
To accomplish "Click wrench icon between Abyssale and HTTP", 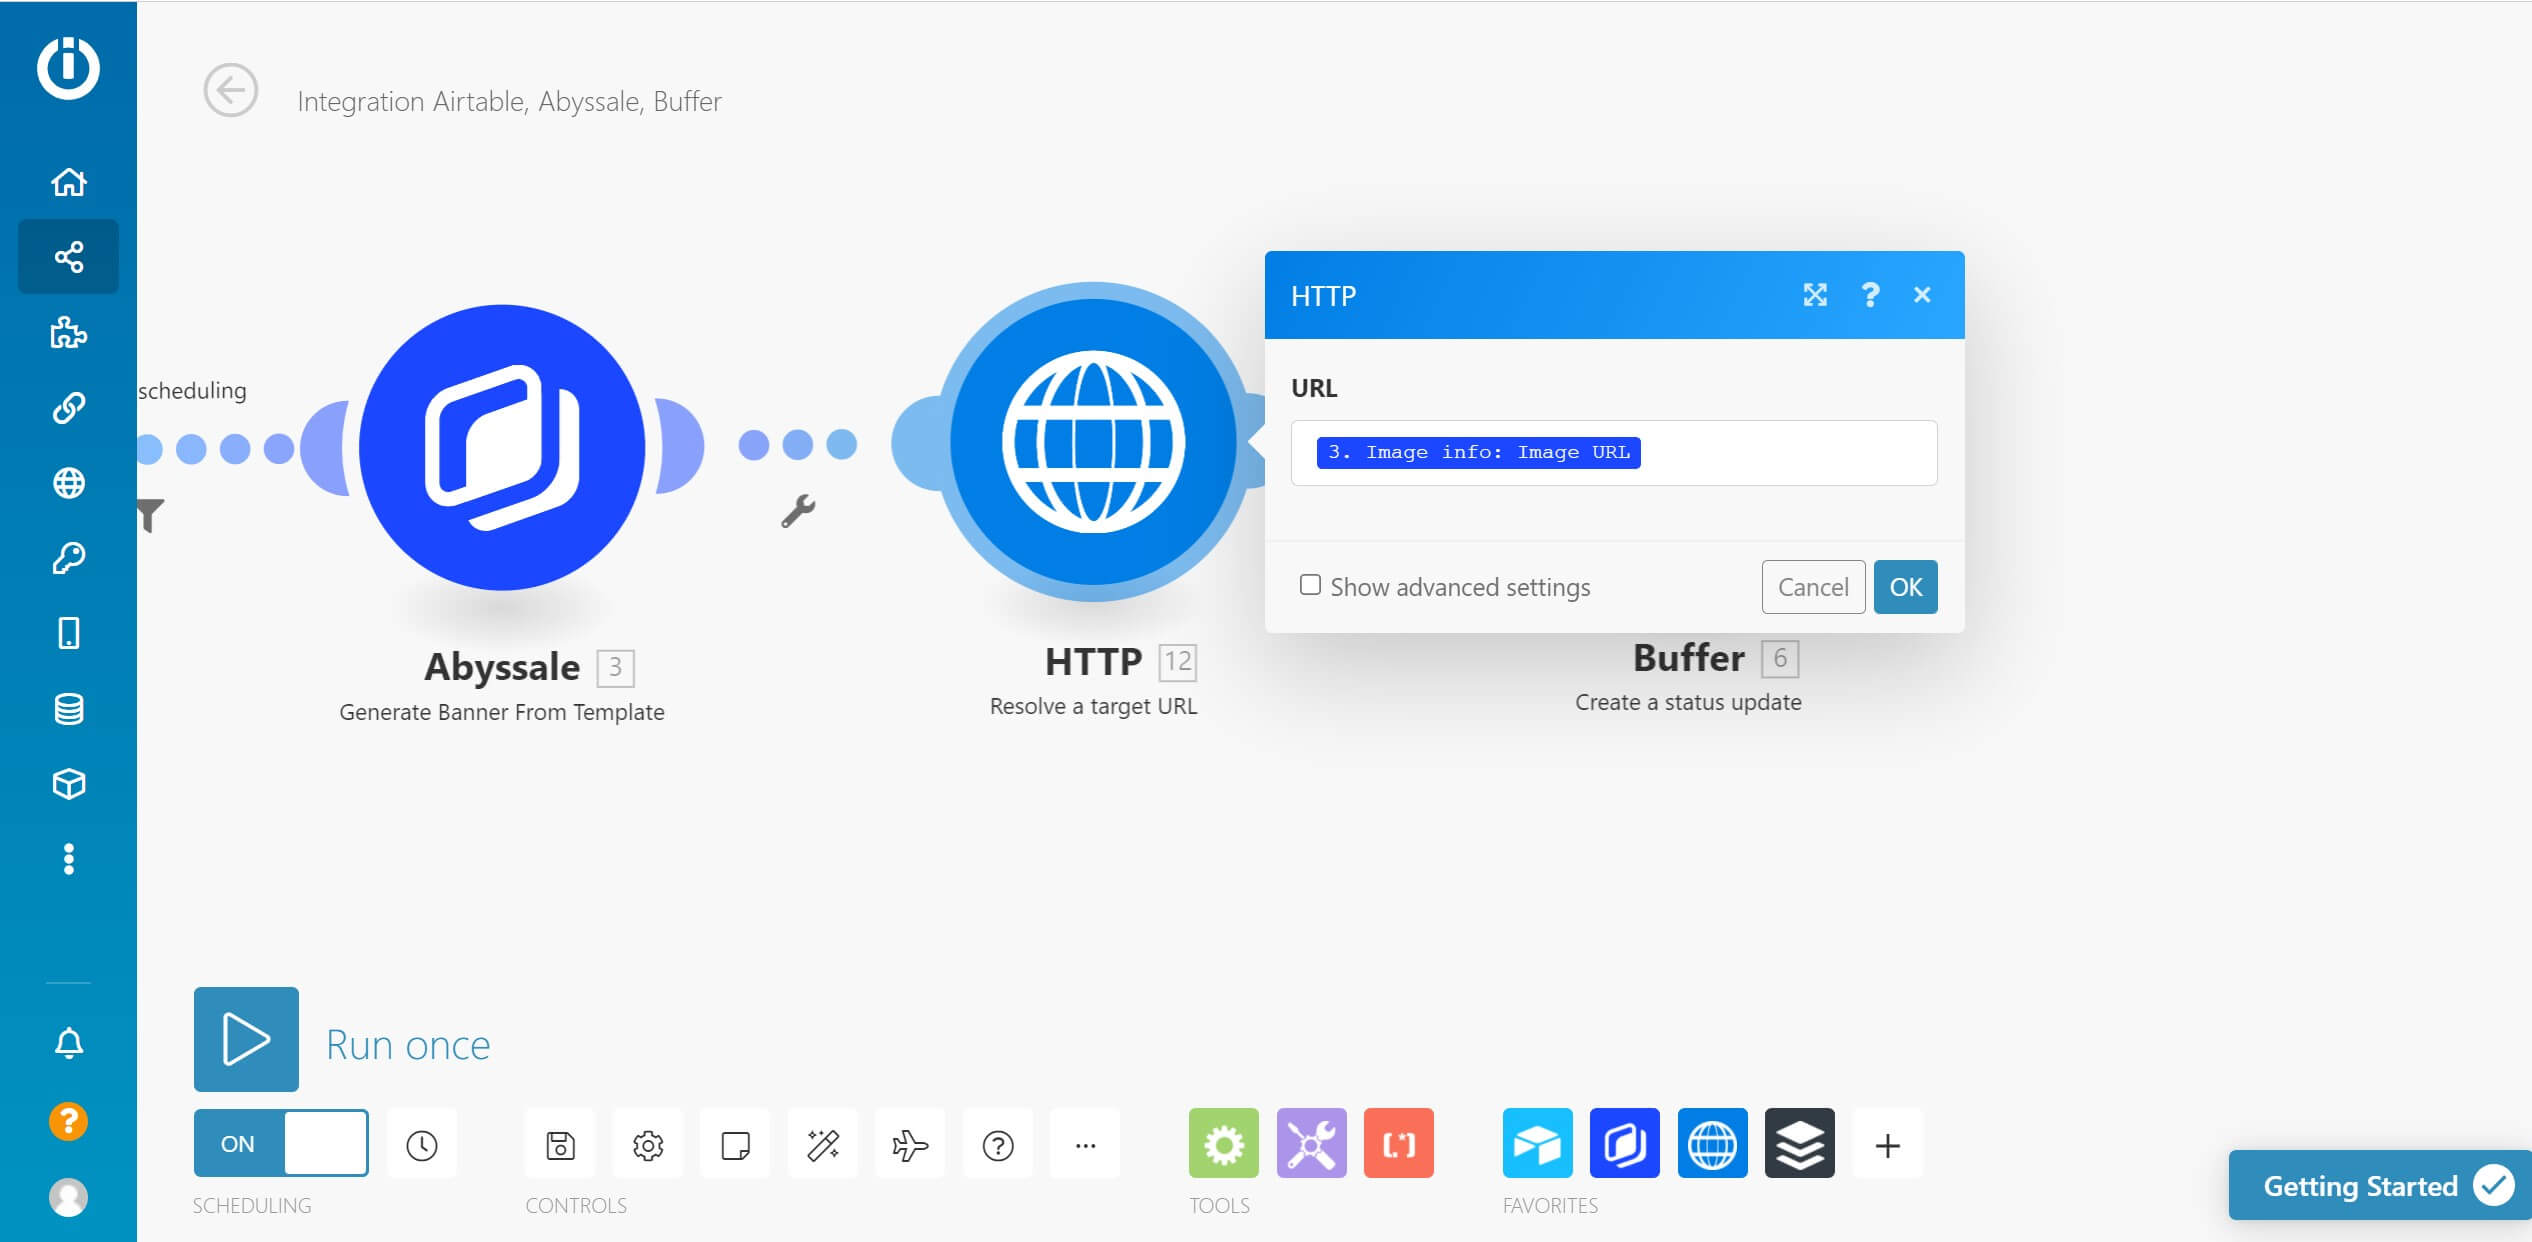I will coord(798,511).
